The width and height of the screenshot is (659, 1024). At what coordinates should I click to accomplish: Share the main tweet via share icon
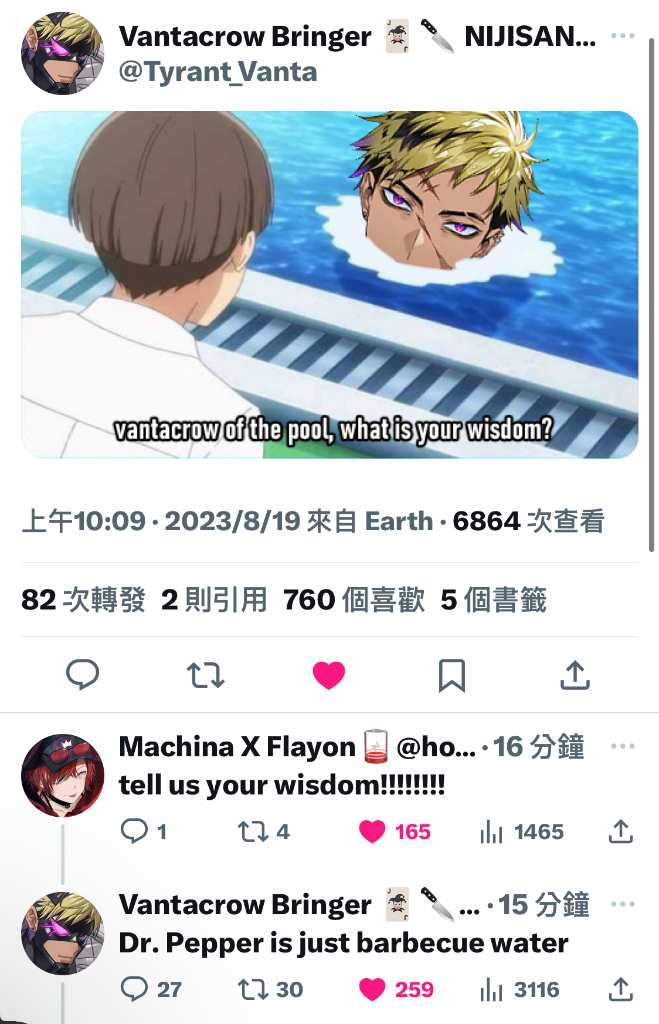575,675
